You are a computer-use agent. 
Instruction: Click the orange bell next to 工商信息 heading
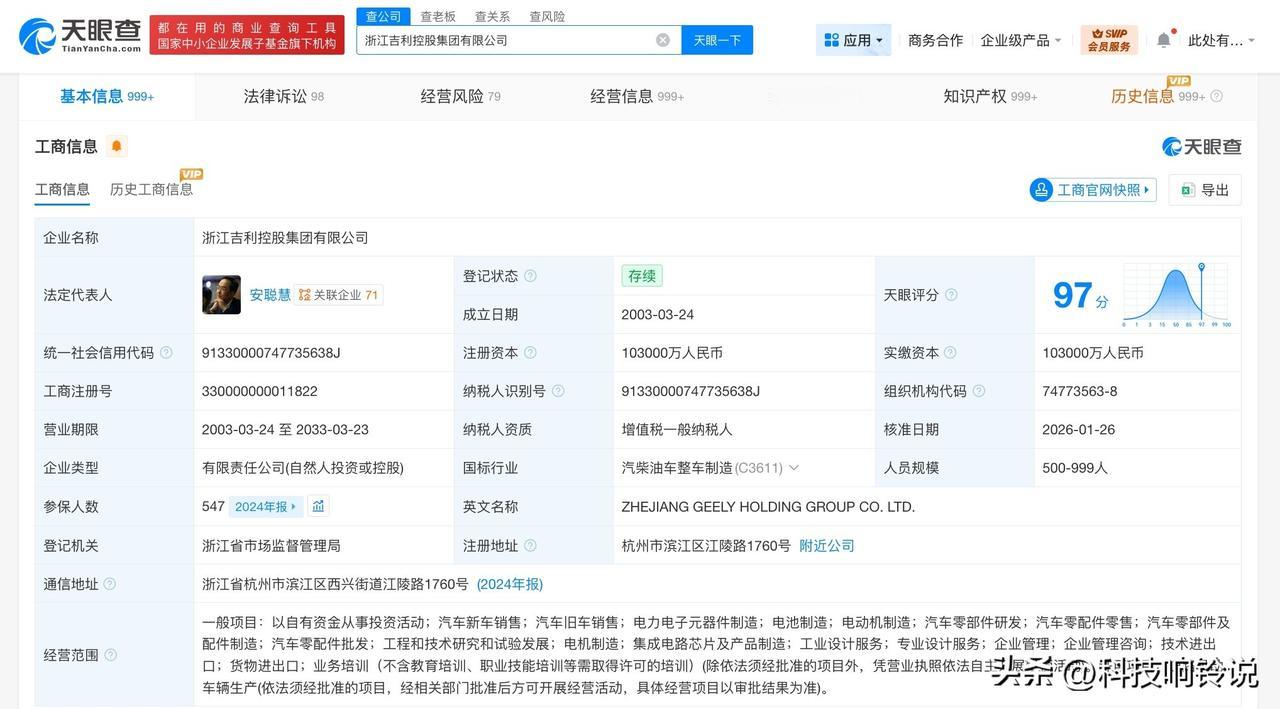click(116, 146)
